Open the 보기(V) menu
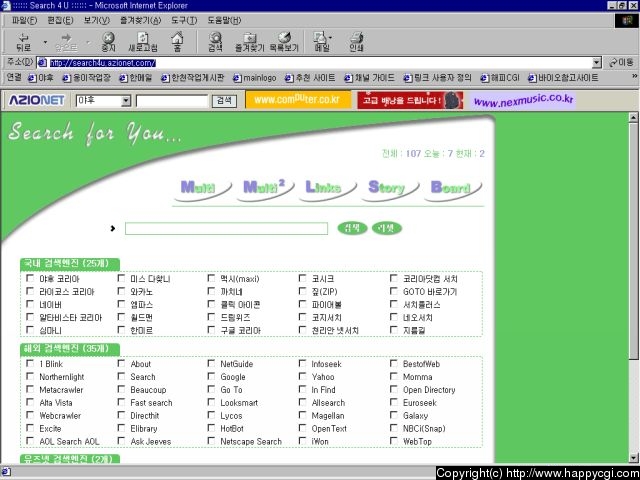Screen dimensions: 640x480 [x=96, y=20]
